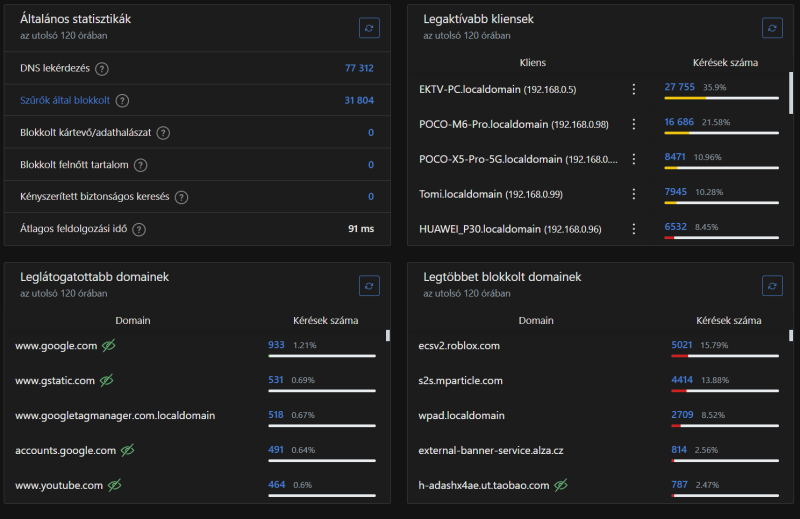Image resolution: width=800 pixels, height=519 pixels.
Task: Toggle tracker eye icon beside www.youtube.com
Action: pyautogui.click(x=115, y=485)
